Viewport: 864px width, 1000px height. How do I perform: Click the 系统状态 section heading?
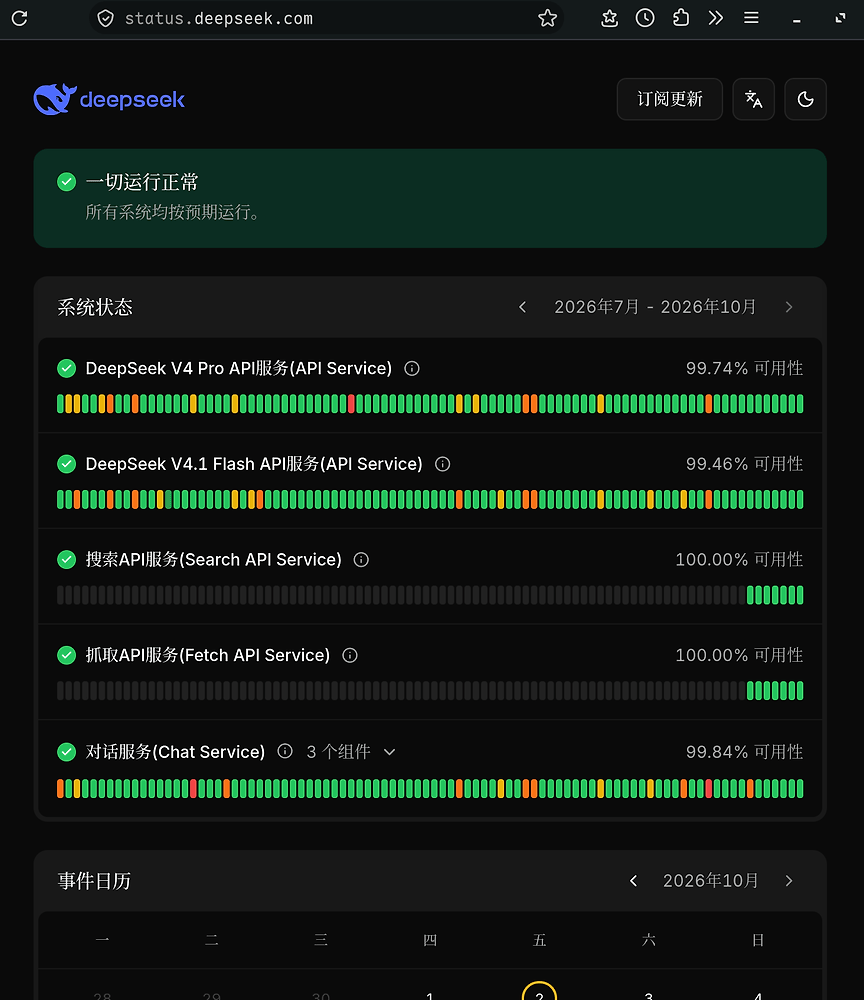pos(95,307)
